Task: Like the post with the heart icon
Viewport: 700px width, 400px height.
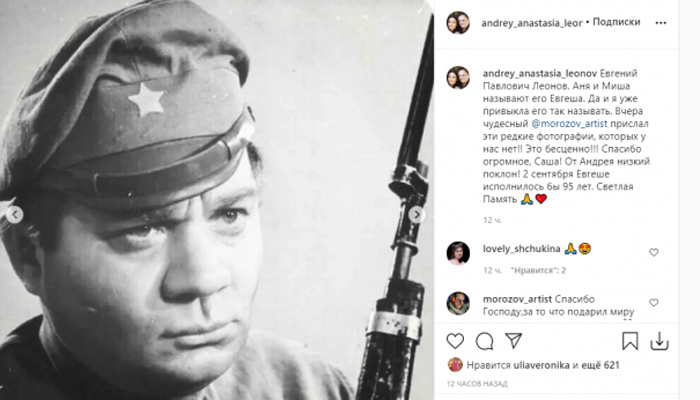Action: coord(455,341)
